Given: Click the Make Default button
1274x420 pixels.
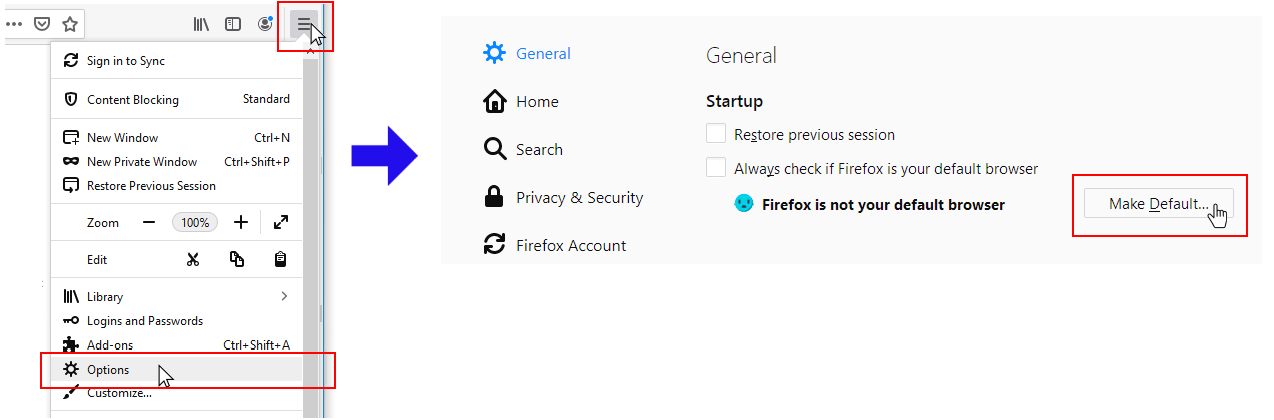Looking at the screenshot, I should tap(1158, 204).
